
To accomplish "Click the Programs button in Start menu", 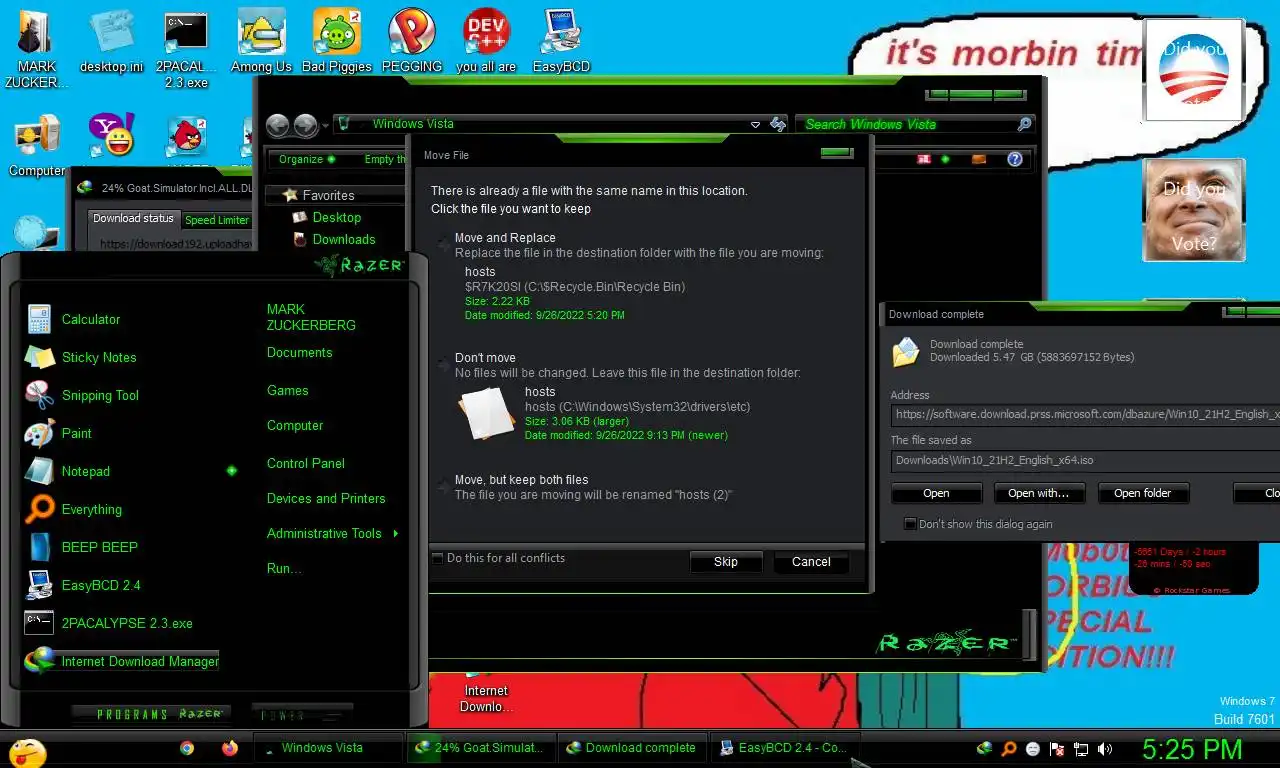I will coord(151,714).
